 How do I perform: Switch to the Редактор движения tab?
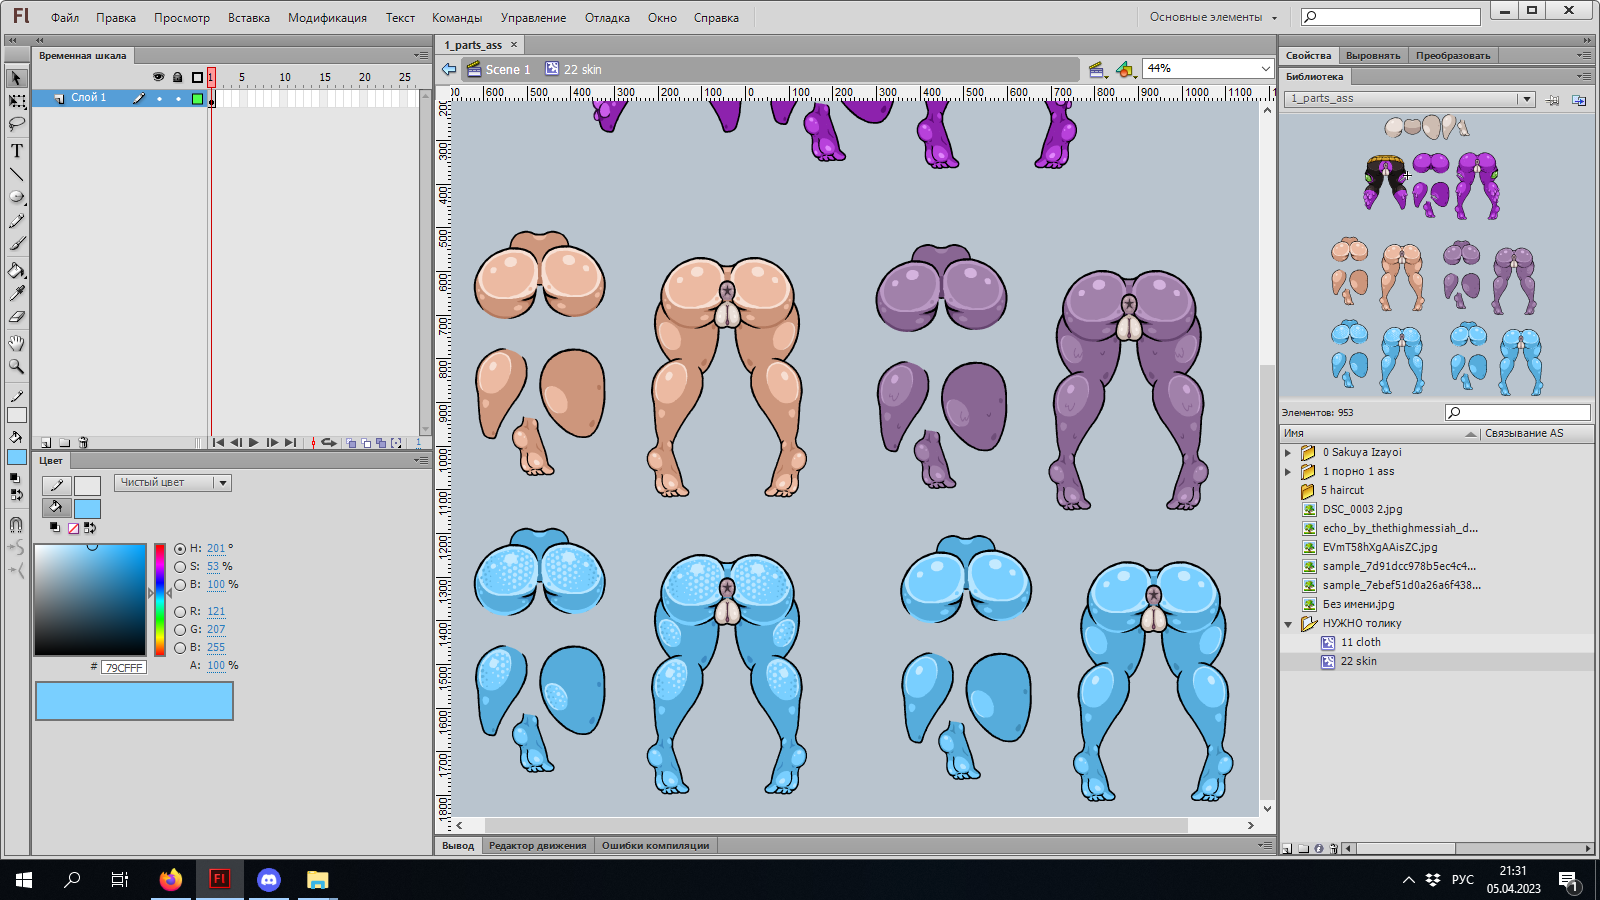click(538, 846)
